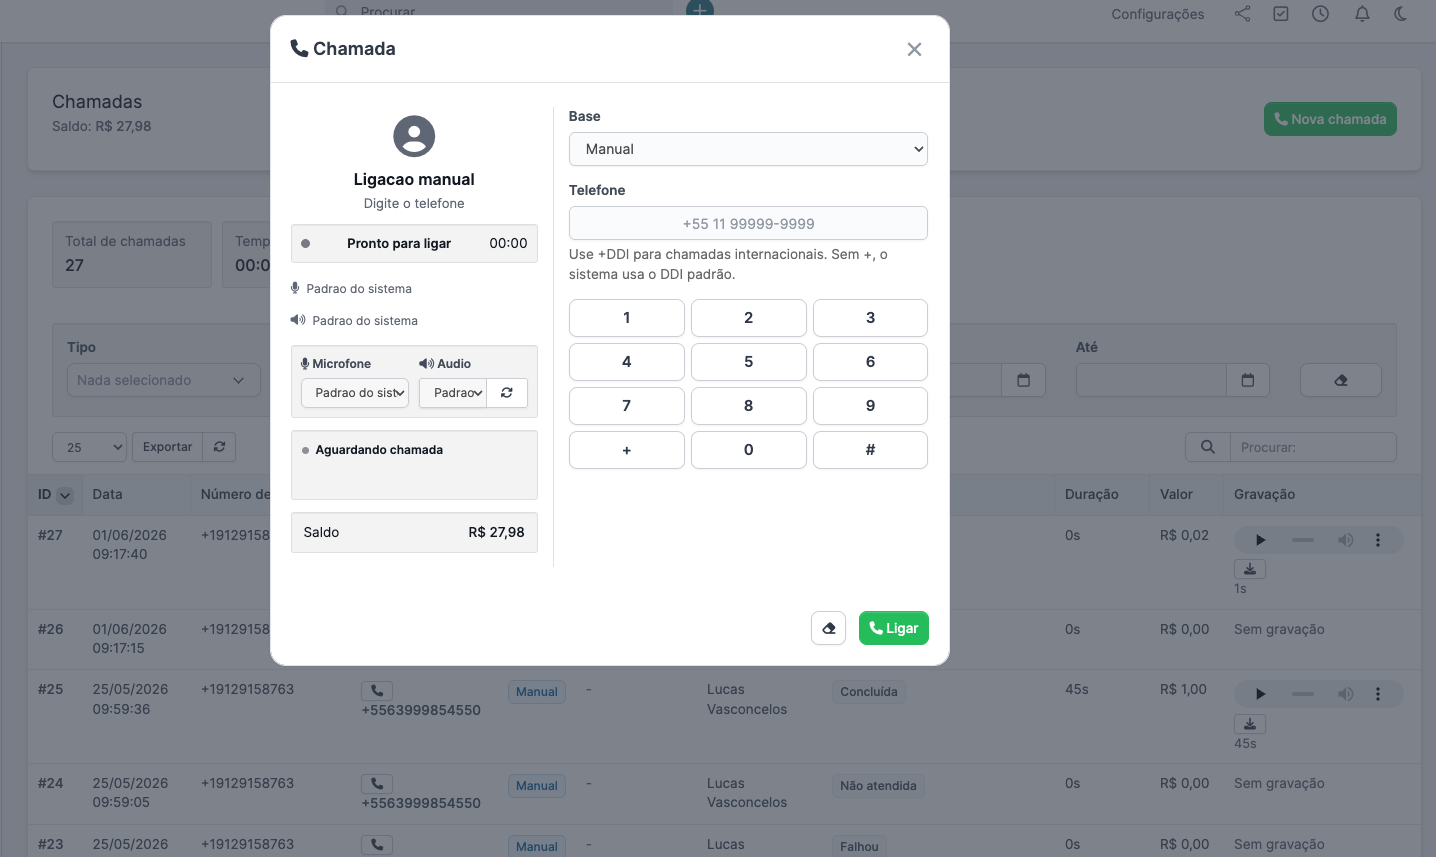Click the Ligacao manual avatar icon

click(x=414, y=136)
